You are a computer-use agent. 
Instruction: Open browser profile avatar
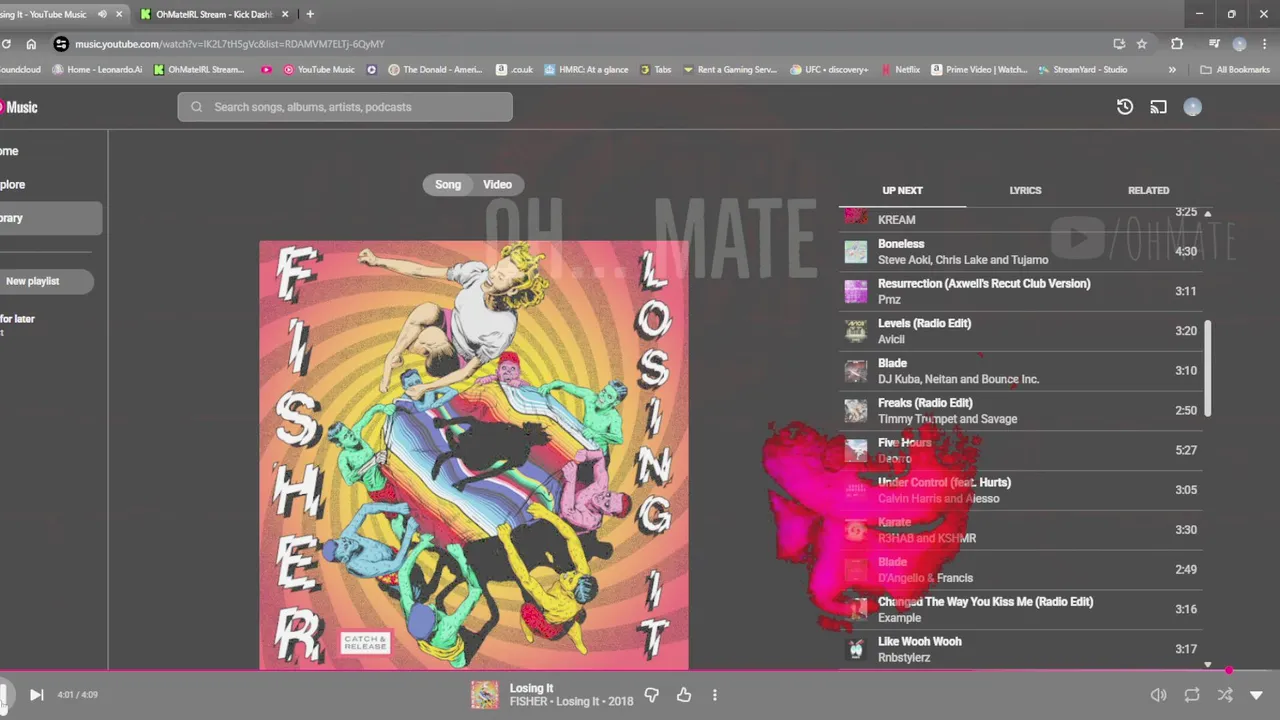(x=1240, y=44)
